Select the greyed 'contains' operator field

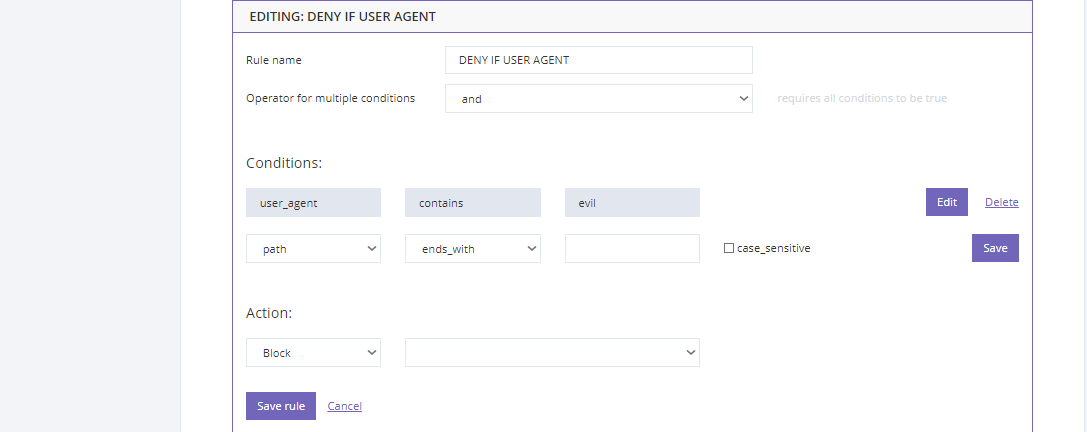(x=473, y=202)
